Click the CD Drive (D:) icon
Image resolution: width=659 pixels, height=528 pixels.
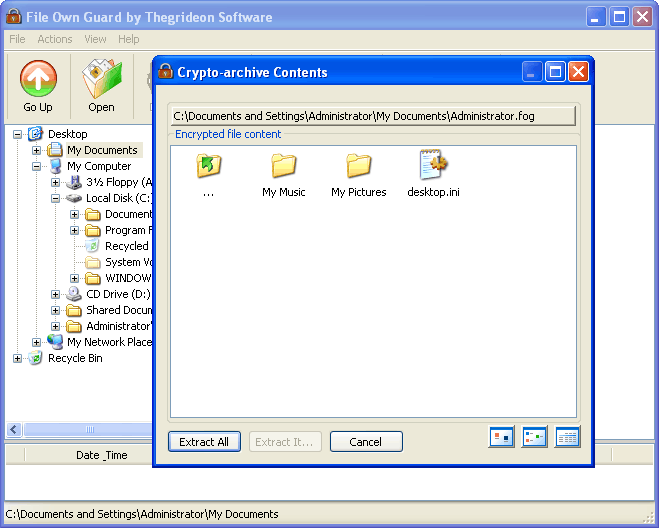point(74,294)
